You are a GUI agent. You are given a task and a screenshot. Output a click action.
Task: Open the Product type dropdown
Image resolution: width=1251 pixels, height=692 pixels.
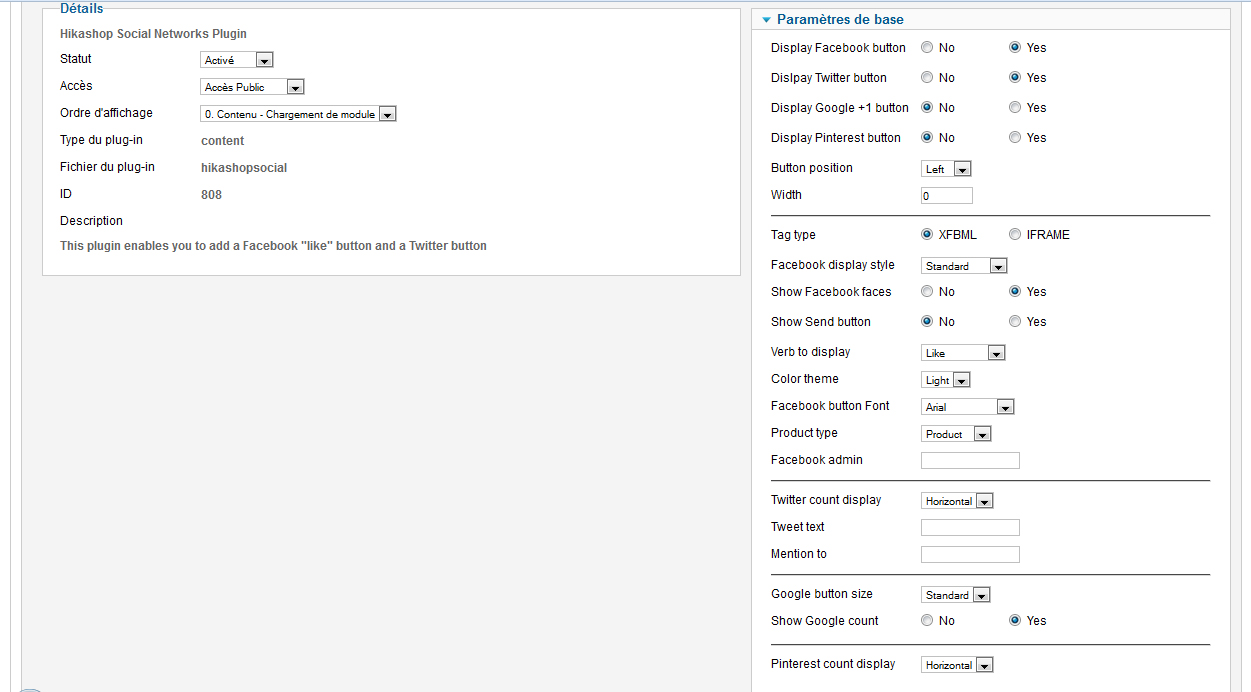click(956, 434)
